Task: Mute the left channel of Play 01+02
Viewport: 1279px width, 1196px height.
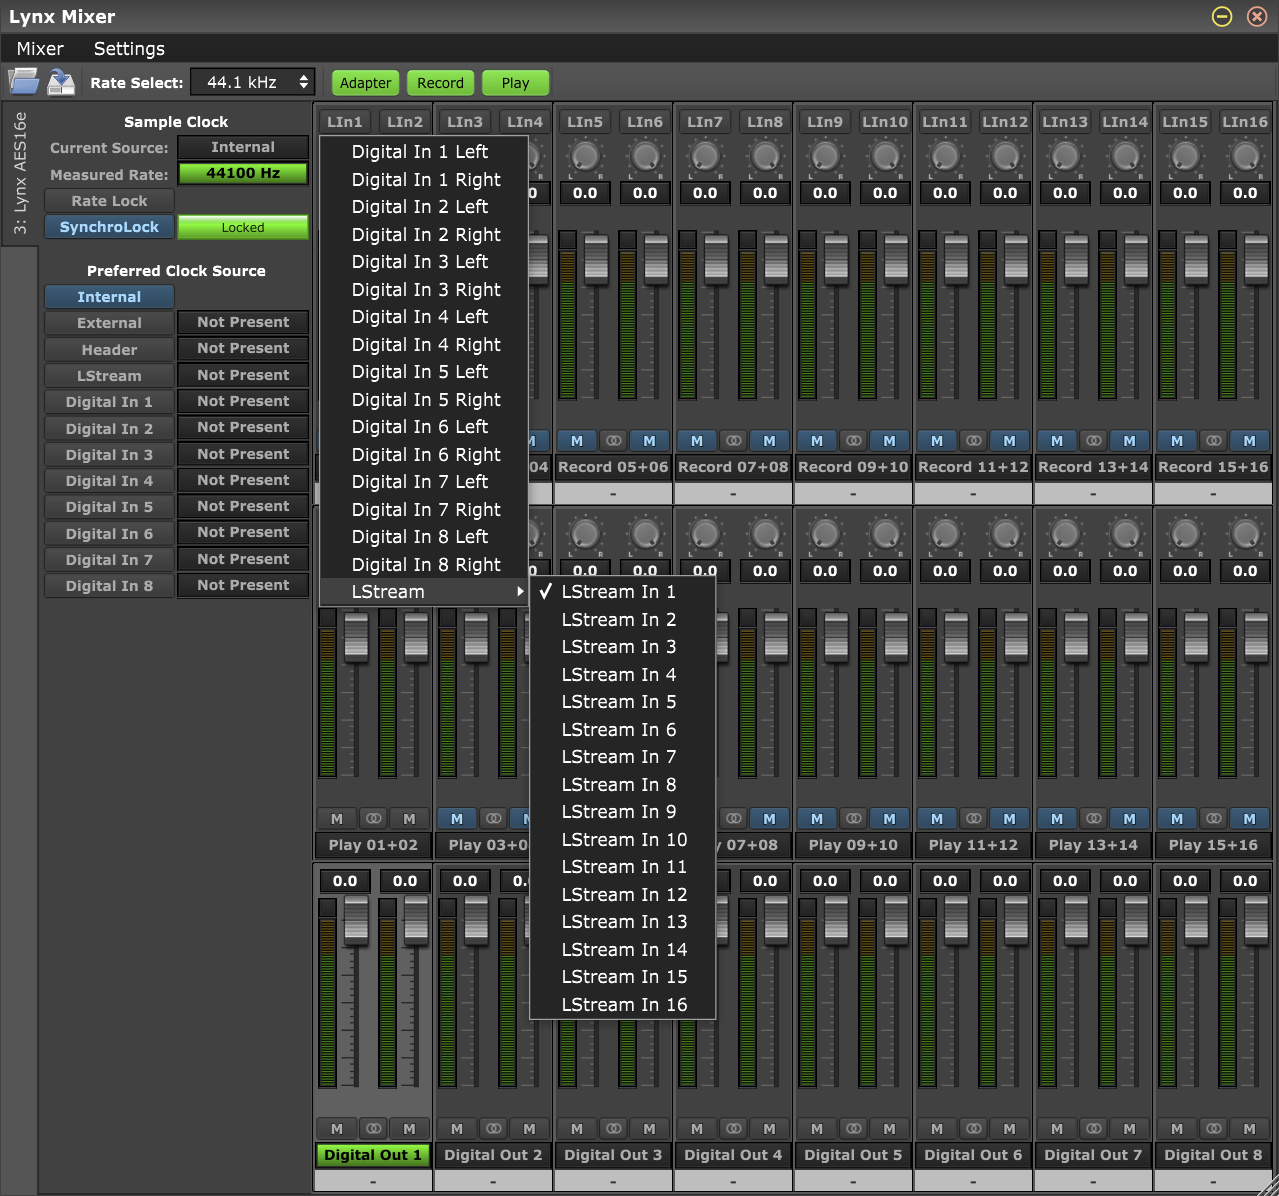Action: [337, 819]
